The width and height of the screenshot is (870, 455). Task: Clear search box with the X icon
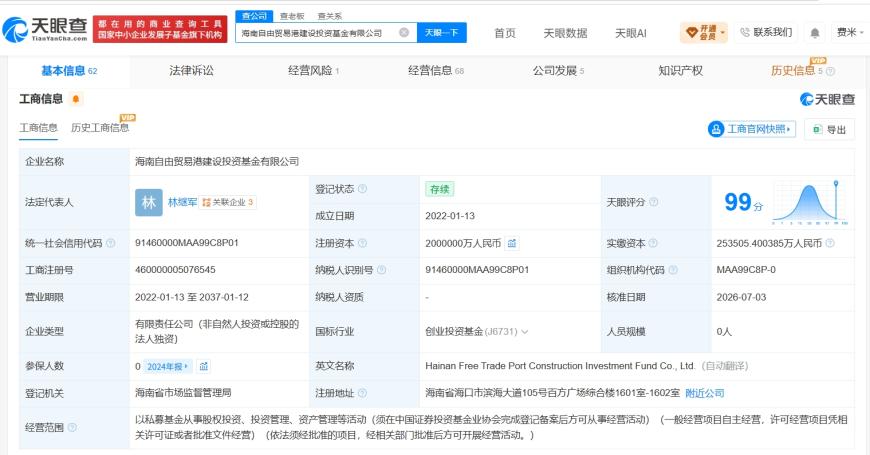(404, 33)
